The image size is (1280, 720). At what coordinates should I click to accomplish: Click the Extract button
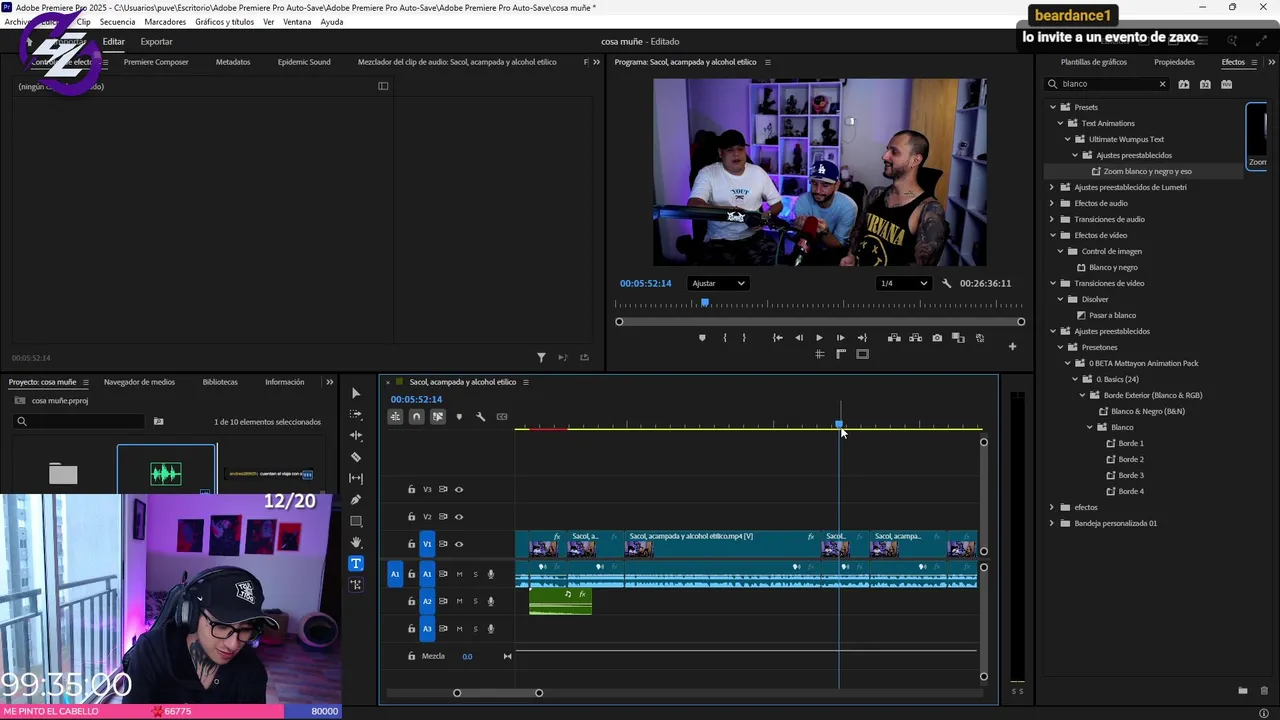[915, 338]
